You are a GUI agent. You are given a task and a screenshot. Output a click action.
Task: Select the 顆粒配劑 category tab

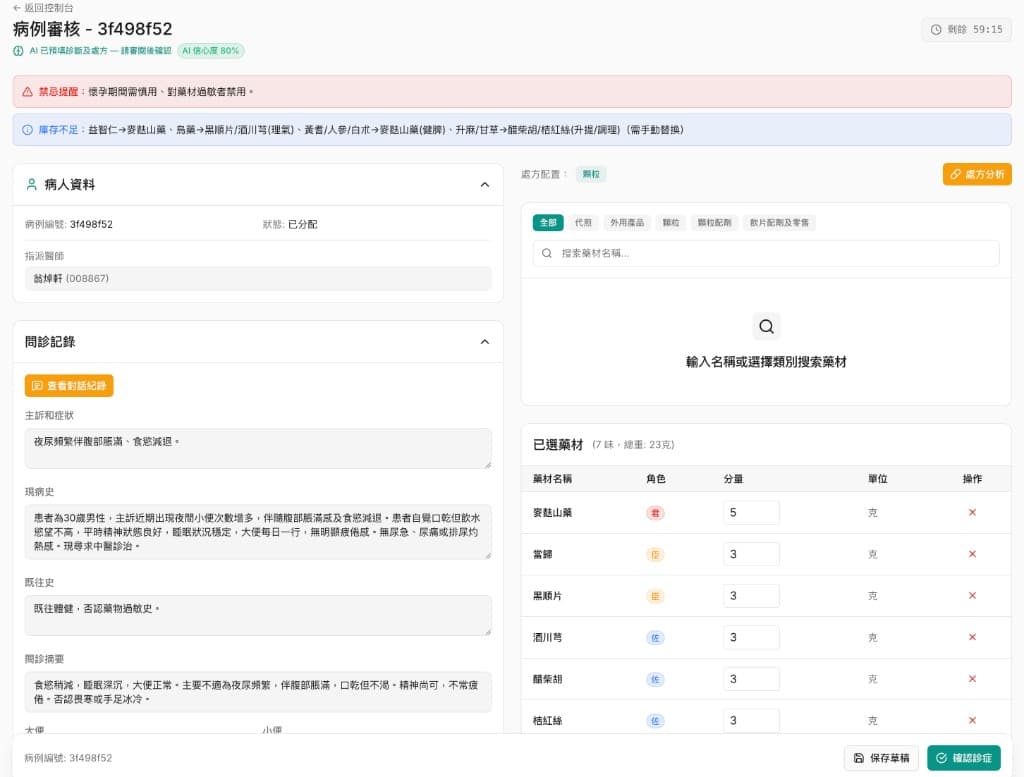(714, 223)
